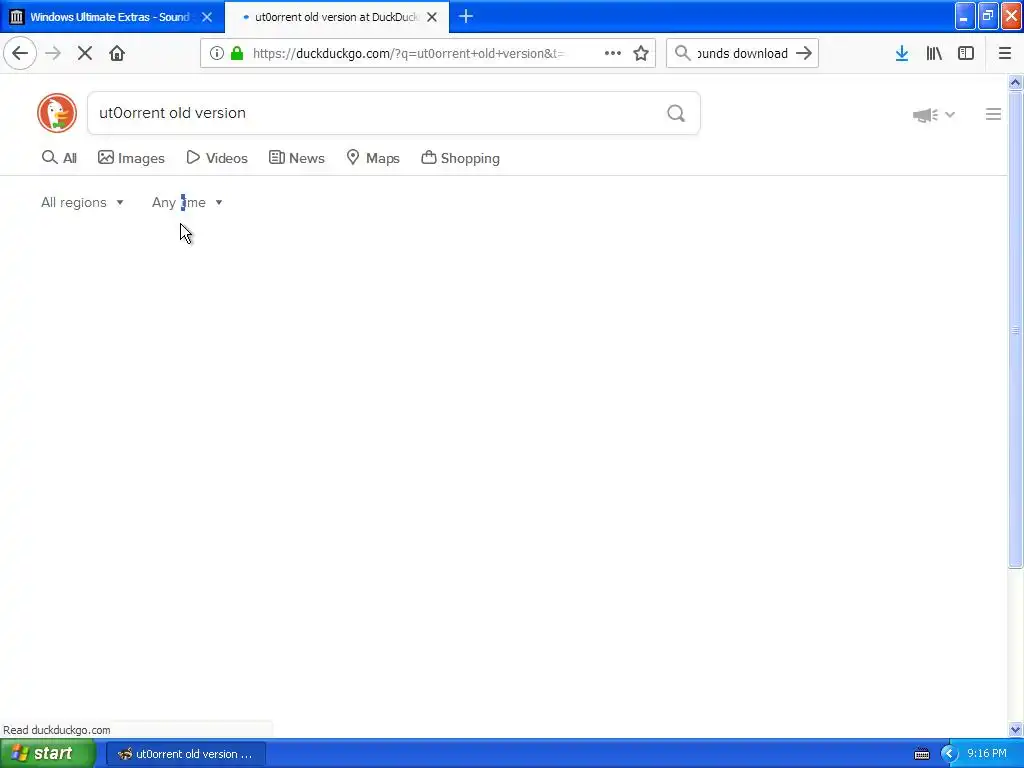
Task: Switch to the Windows Ultimate Extras tab
Action: pos(109,17)
